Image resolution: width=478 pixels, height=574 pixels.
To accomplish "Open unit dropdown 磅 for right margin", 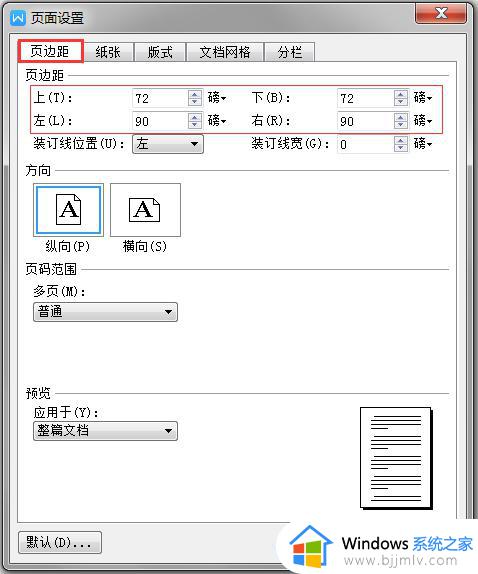I will [423, 121].
